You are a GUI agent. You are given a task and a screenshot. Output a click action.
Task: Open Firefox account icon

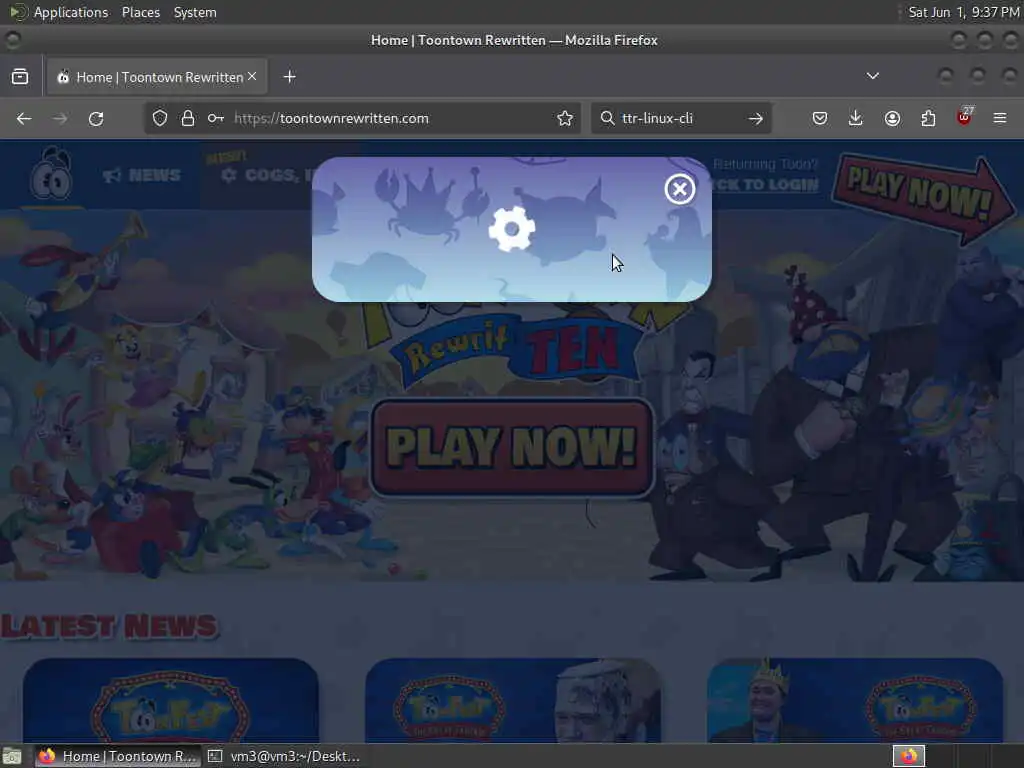coord(892,118)
